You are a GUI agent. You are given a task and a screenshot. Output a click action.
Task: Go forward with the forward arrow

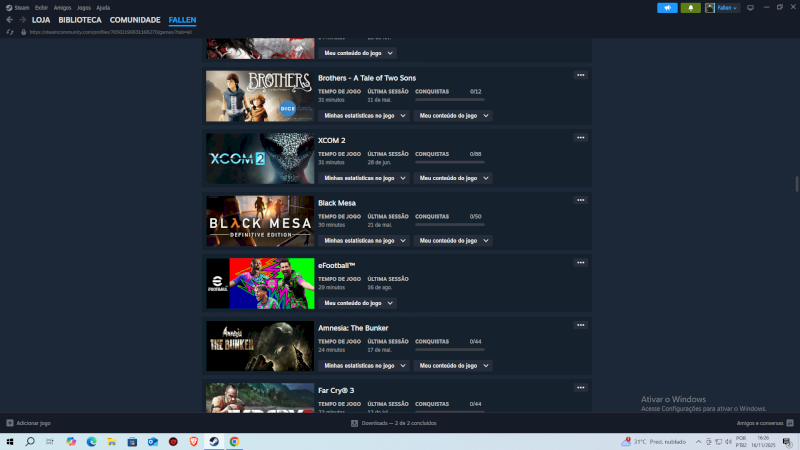[22, 20]
